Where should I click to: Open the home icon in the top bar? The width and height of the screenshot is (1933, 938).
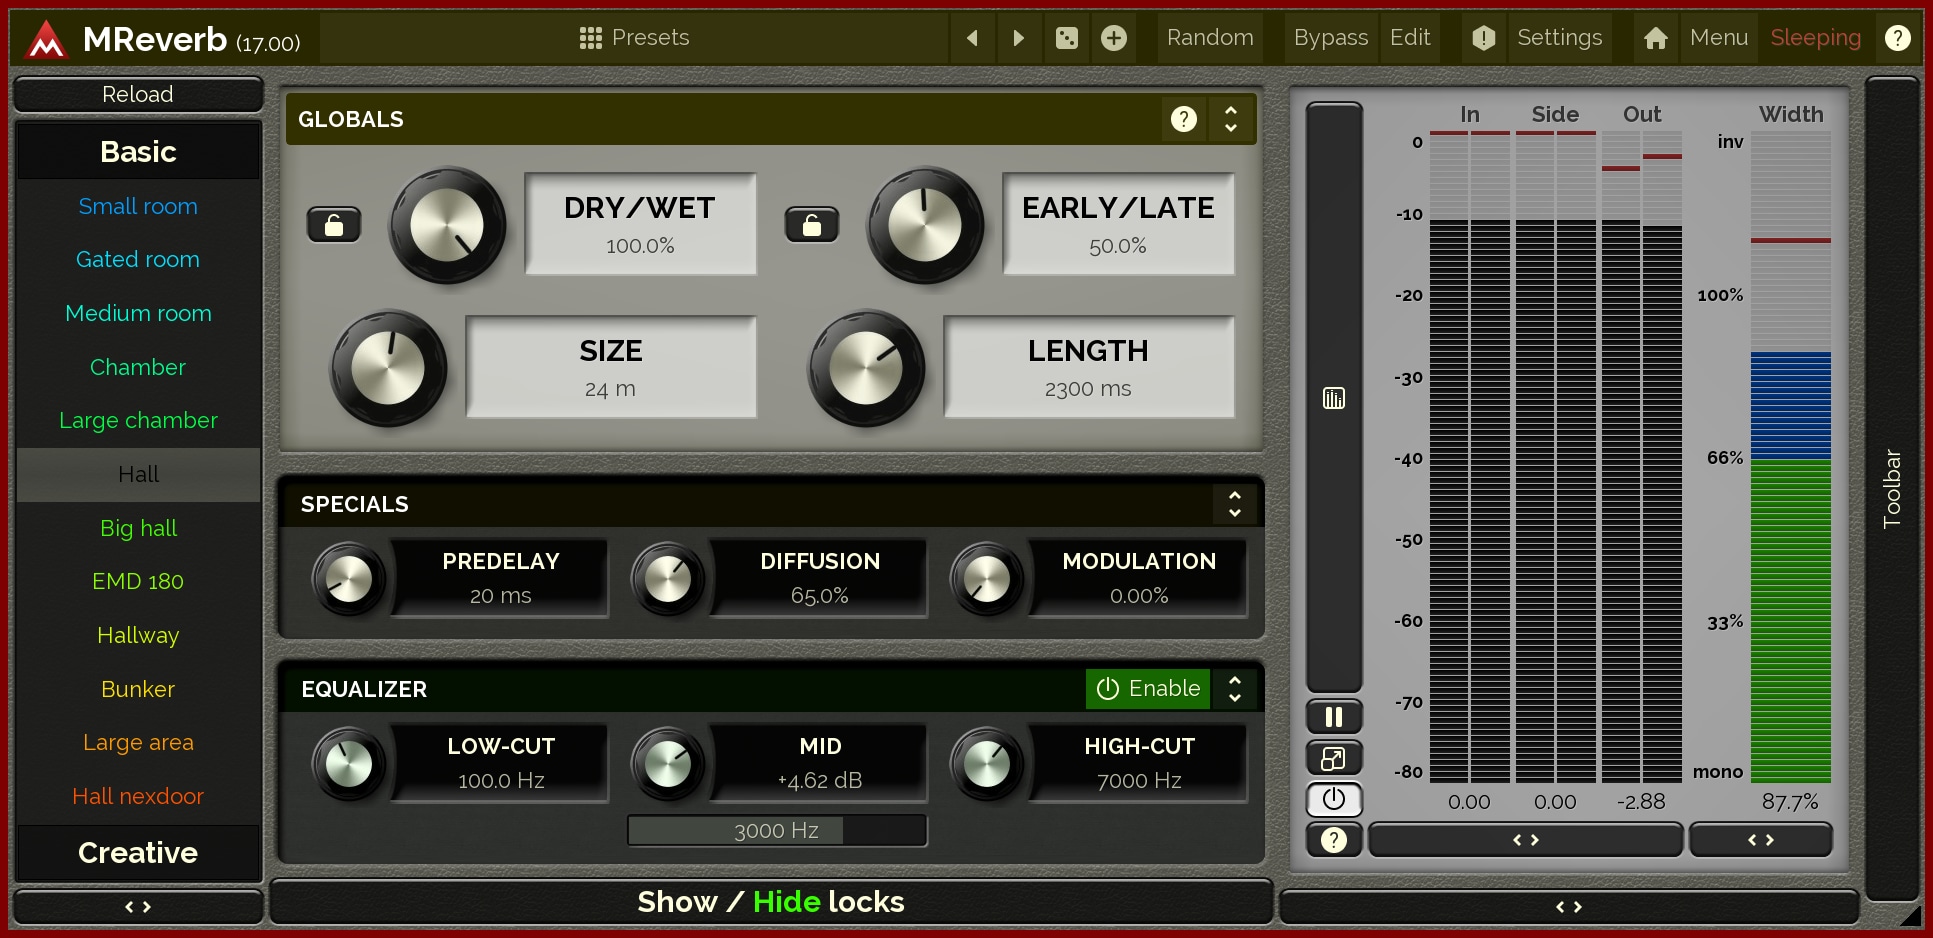[x=1655, y=38]
